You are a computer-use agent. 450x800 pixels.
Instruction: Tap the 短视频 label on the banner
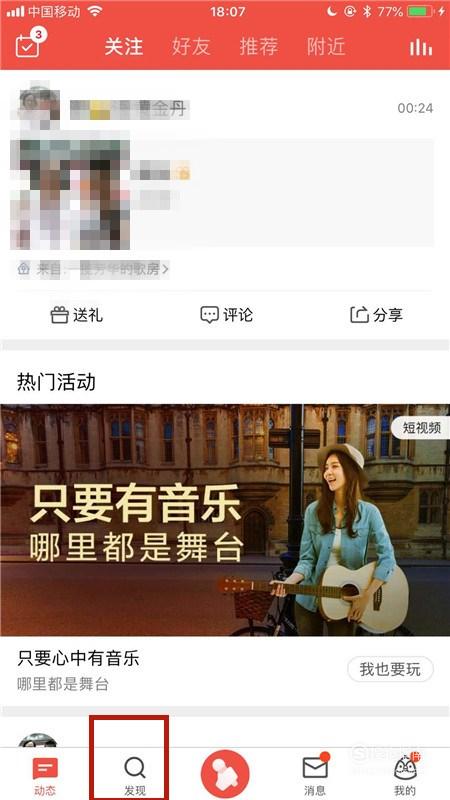coord(421,428)
